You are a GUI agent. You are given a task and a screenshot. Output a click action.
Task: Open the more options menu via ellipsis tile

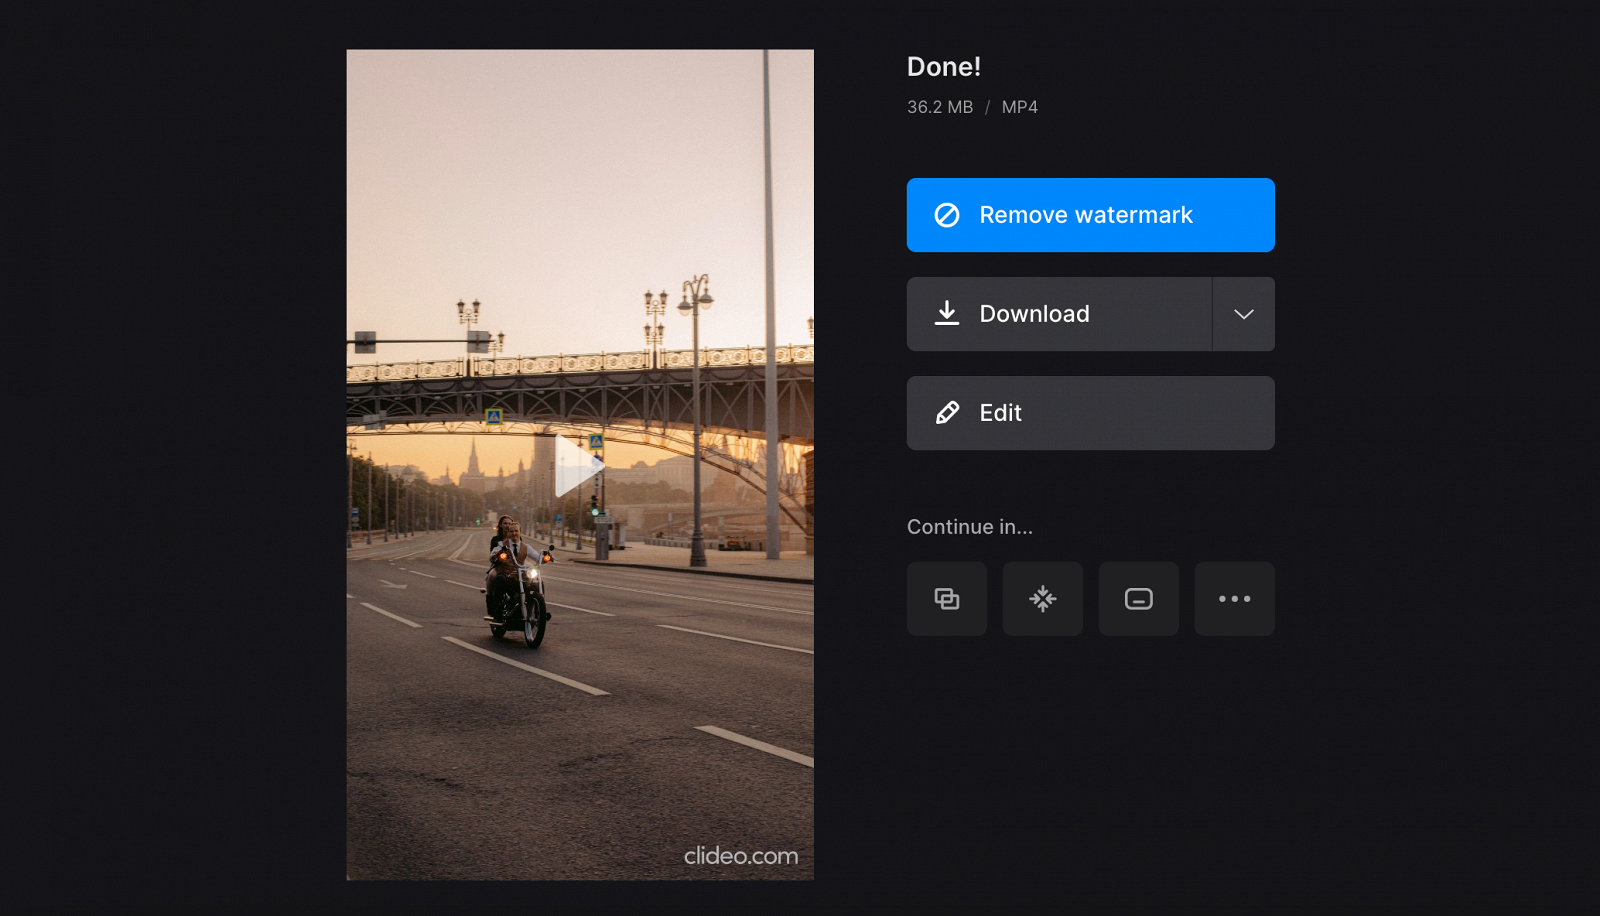(1234, 599)
